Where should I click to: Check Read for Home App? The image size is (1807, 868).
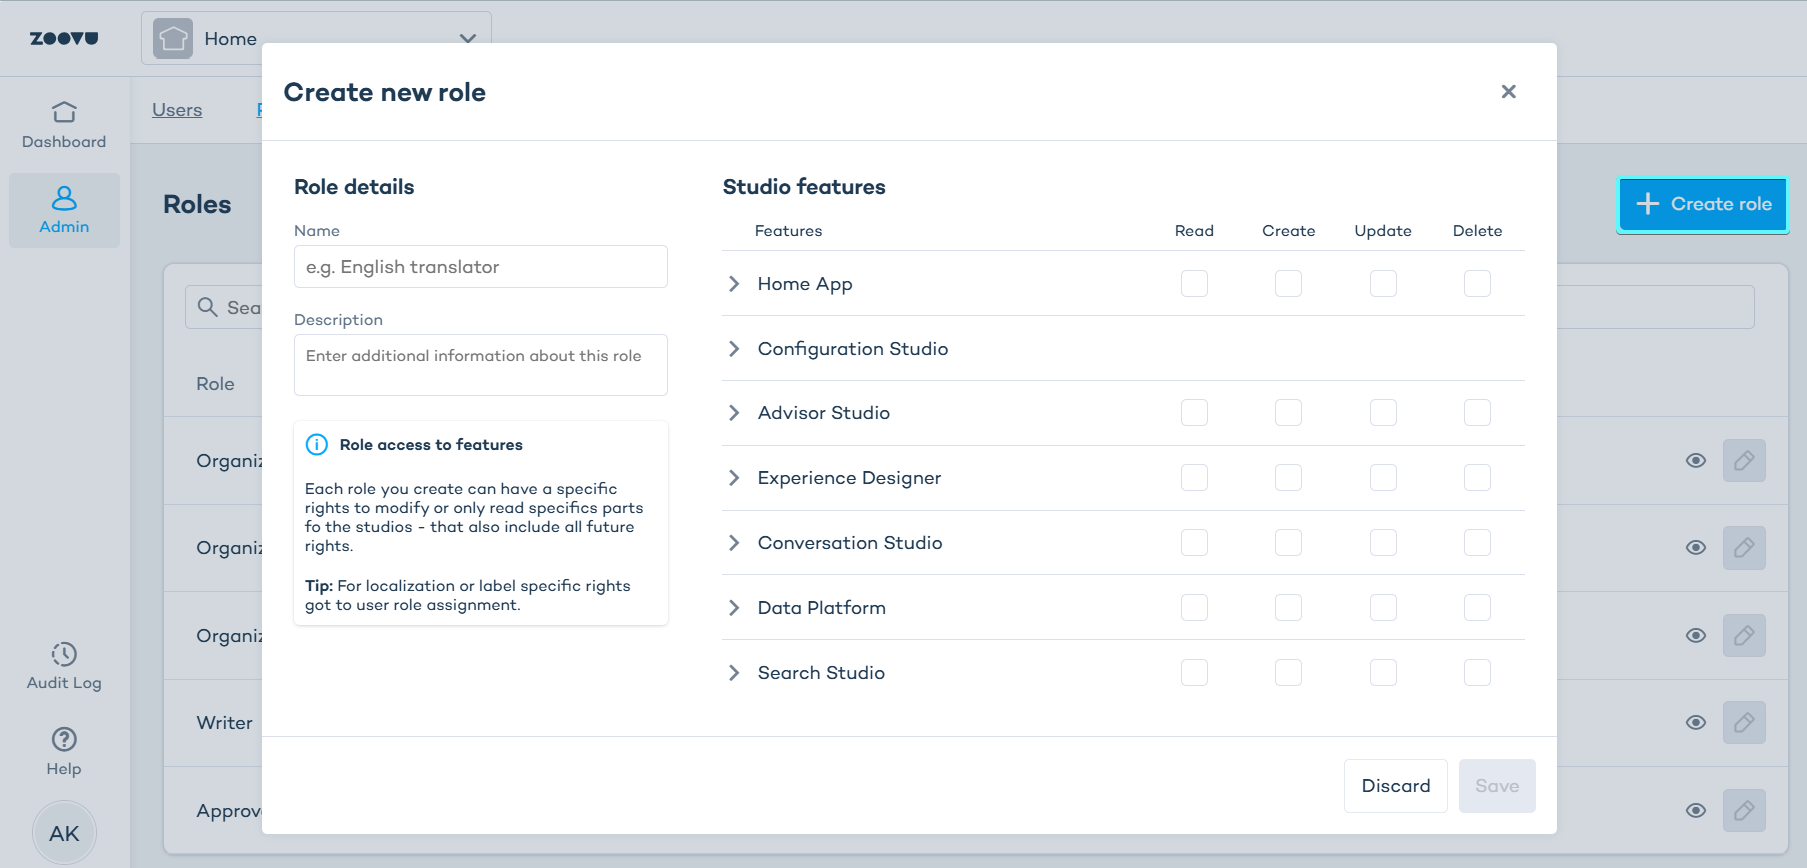pyautogui.click(x=1194, y=284)
